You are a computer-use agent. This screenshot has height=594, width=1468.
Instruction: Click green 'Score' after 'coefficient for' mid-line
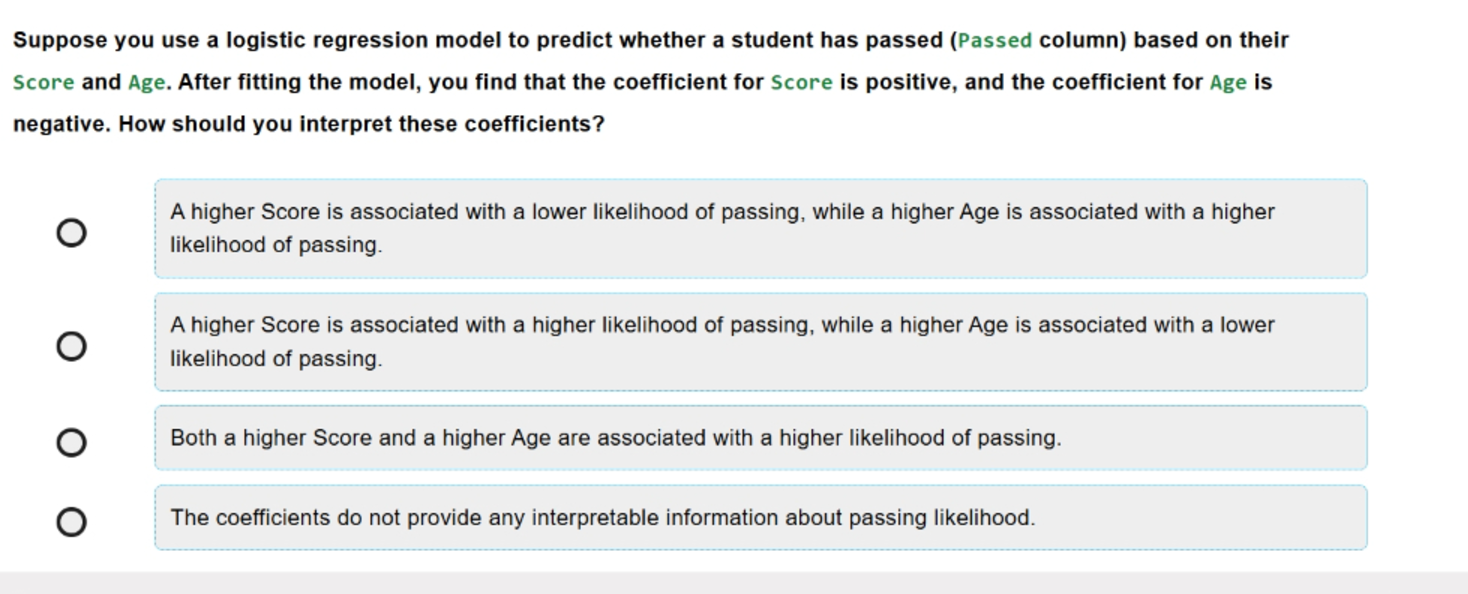coord(801,83)
